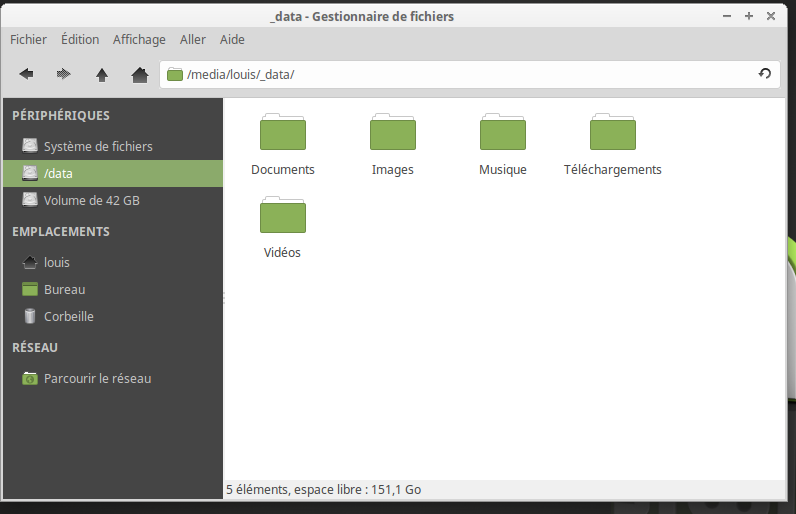Select the Téléchargements folder label

tap(613, 169)
